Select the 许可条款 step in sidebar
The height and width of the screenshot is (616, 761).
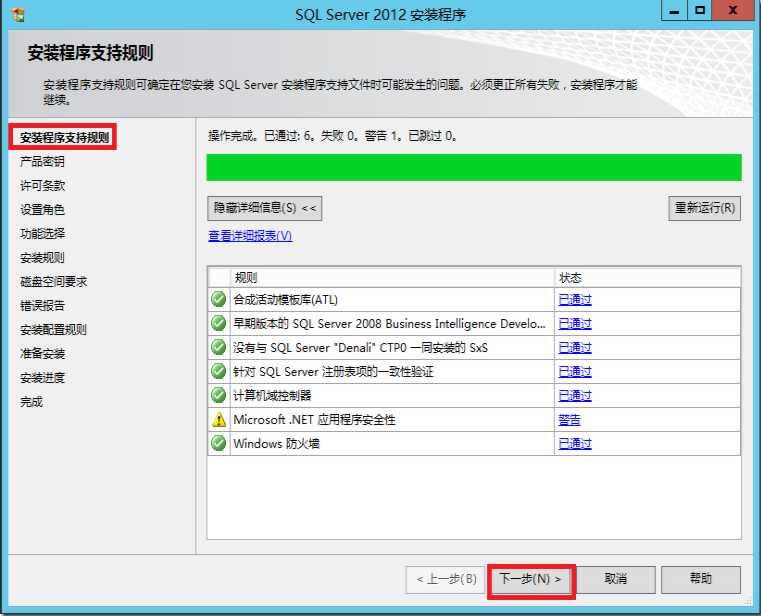coord(42,185)
